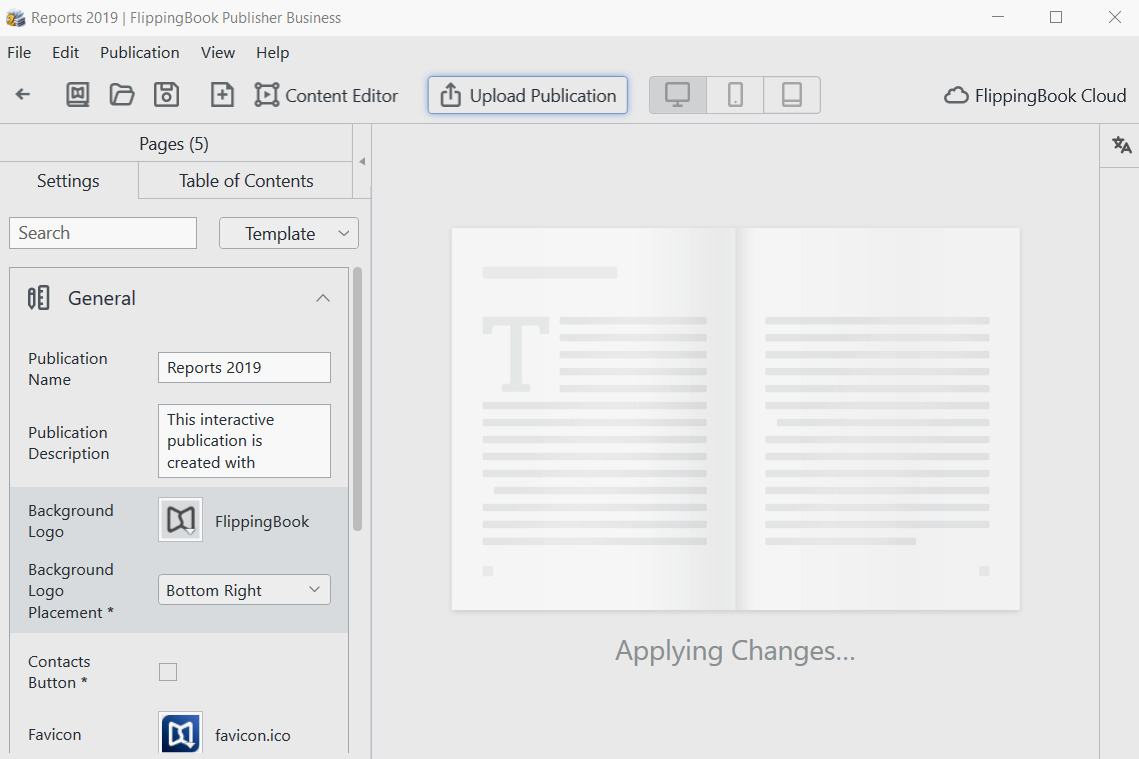The image size is (1139, 759).
Task: Click the settings panel scrollbar
Action: pyautogui.click(x=357, y=399)
